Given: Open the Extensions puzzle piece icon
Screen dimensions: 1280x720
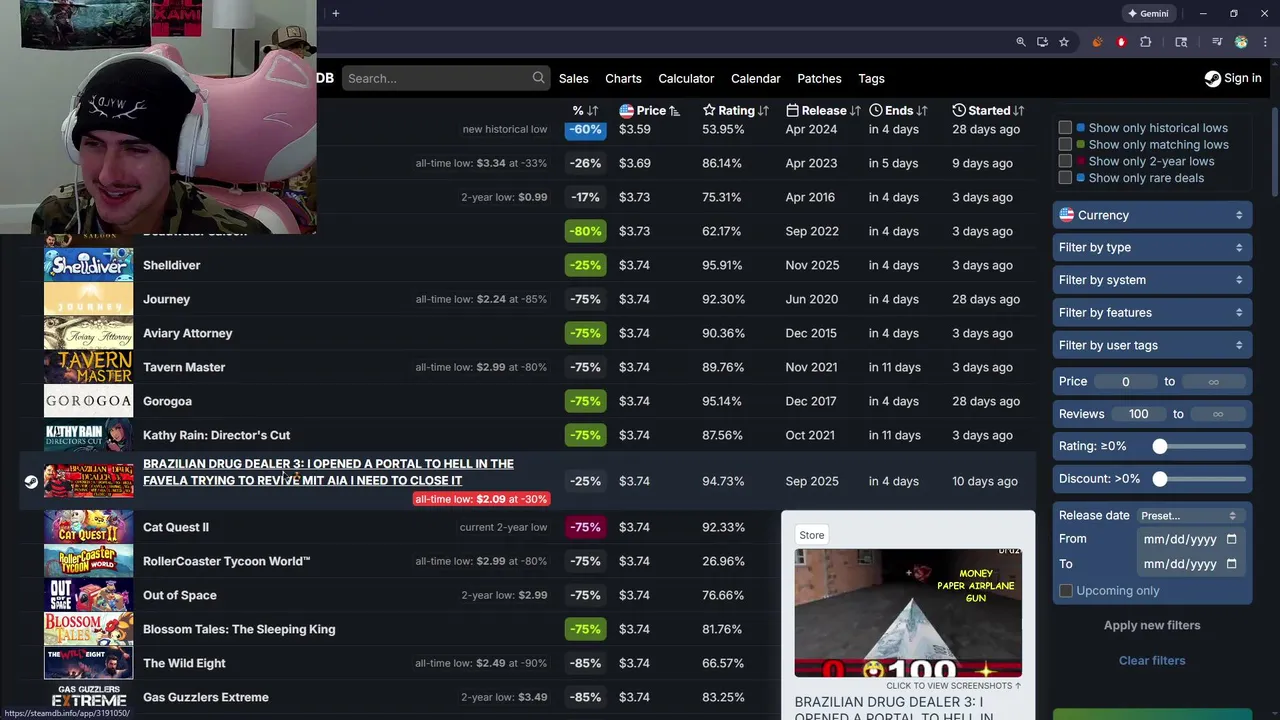Looking at the screenshot, I should click(x=1146, y=42).
